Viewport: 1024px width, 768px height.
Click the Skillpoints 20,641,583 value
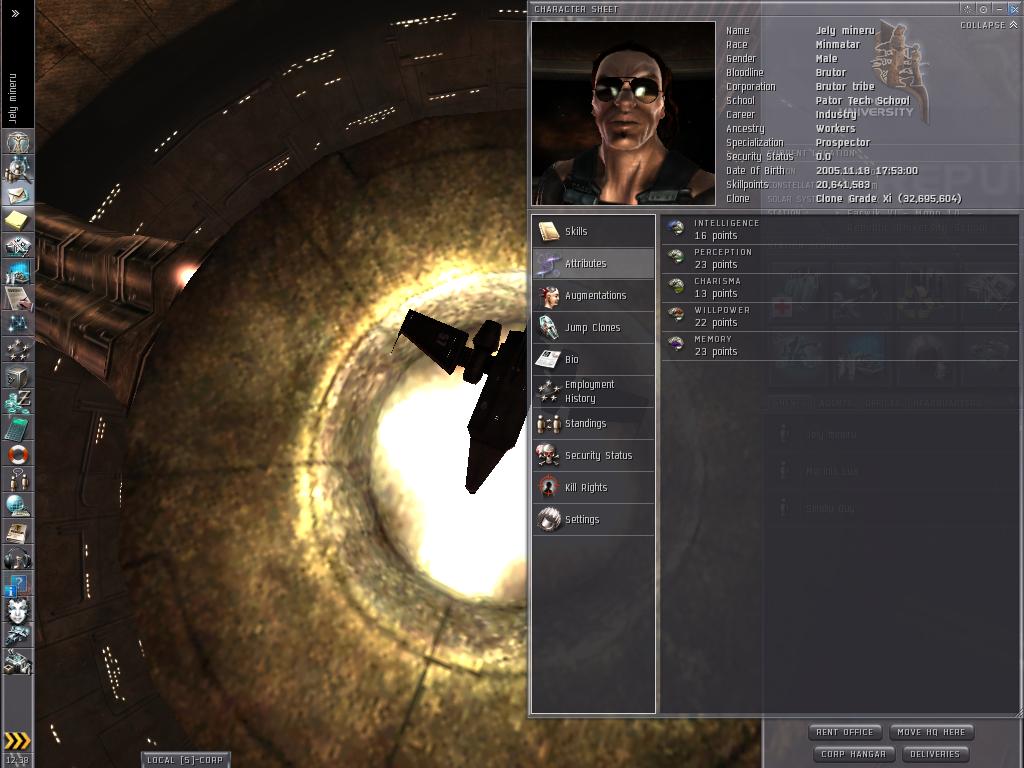click(842, 184)
